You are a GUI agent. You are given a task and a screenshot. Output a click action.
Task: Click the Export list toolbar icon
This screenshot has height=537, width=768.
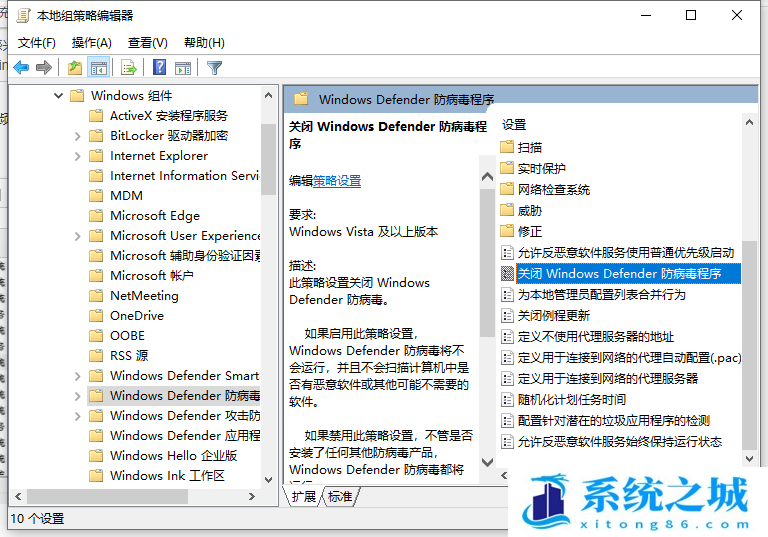pos(129,67)
